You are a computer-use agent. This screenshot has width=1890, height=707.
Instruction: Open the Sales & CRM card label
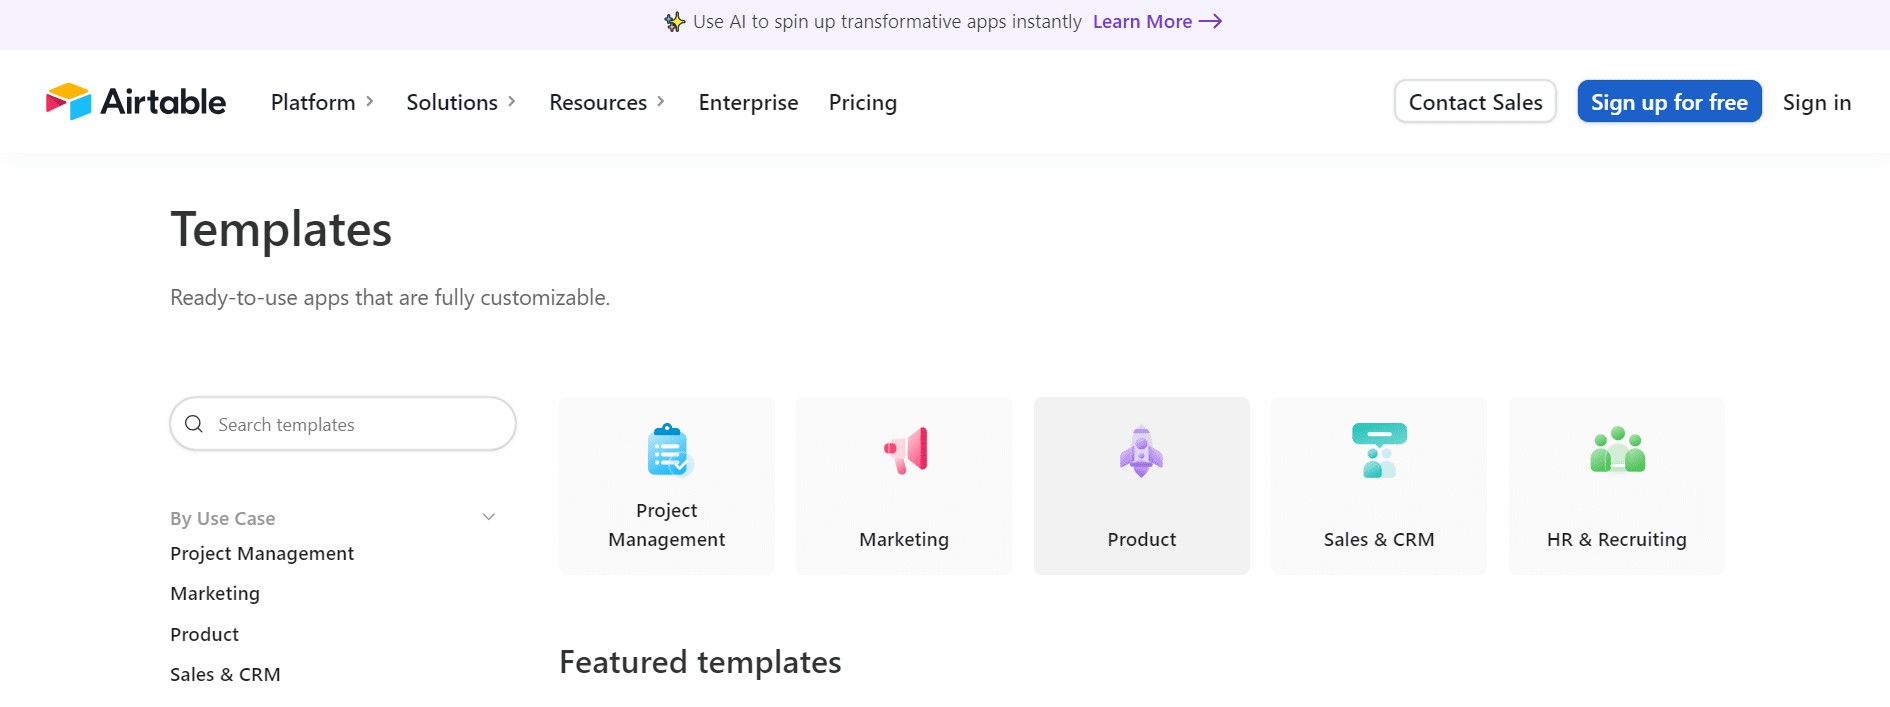[1379, 539]
